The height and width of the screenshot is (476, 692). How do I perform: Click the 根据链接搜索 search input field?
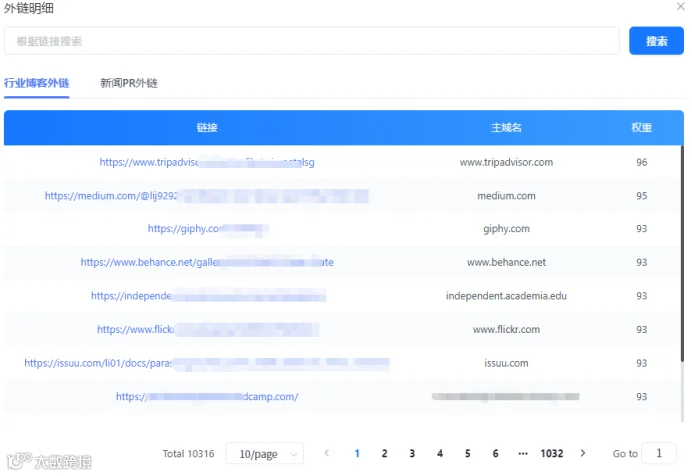[312, 41]
